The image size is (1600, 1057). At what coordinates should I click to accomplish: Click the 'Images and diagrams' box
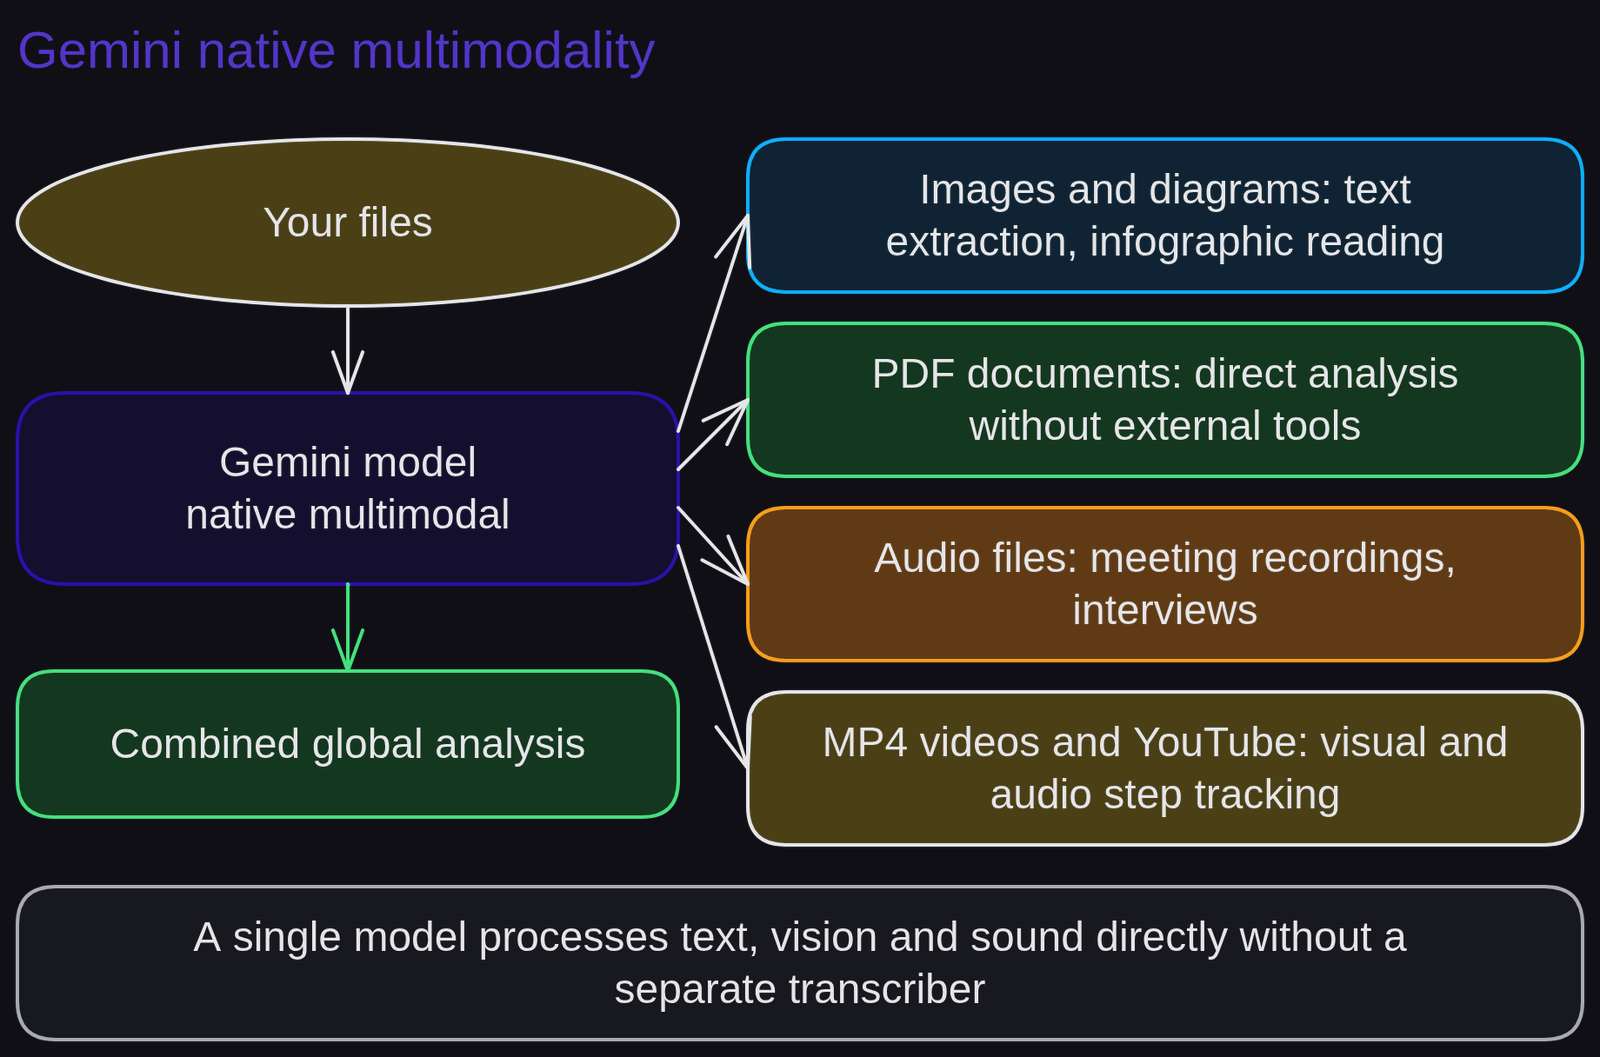point(1165,216)
